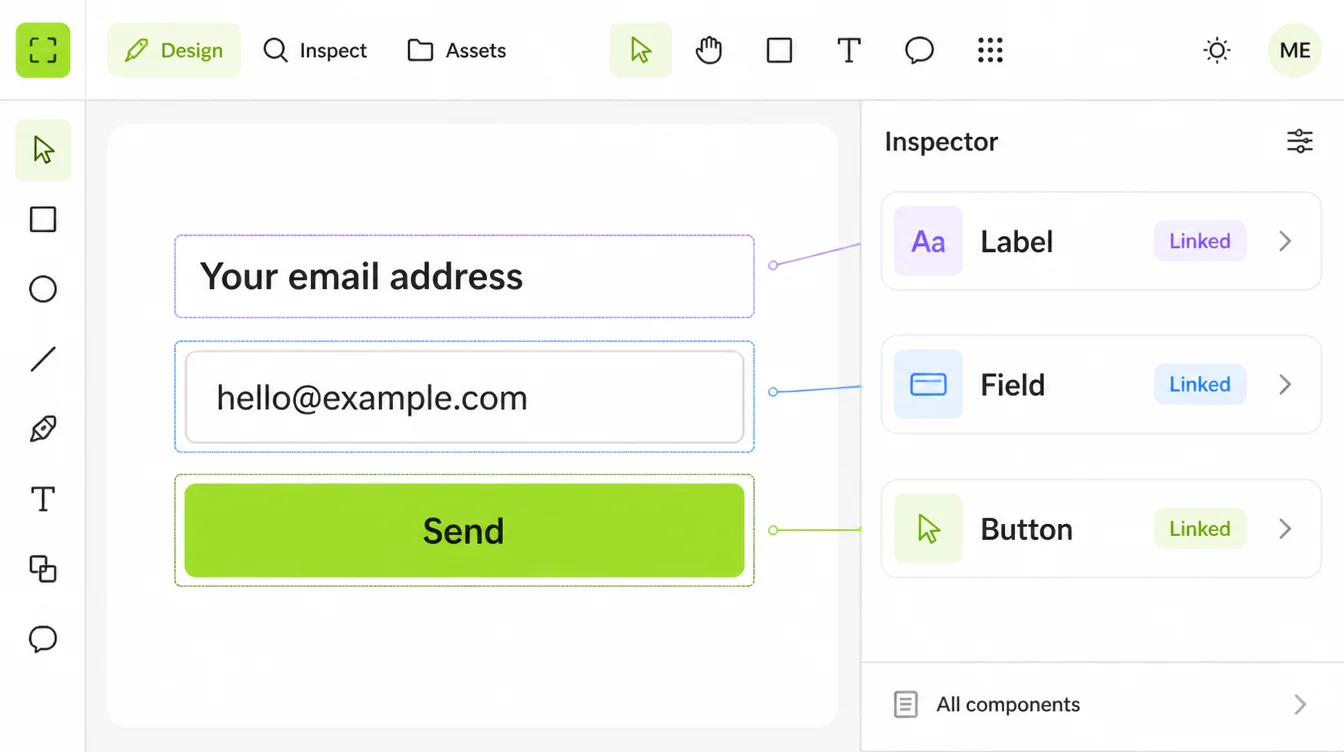Click the Aa icon on the Label card
This screenshot has height=752, width=1344.
coord(928,241)
